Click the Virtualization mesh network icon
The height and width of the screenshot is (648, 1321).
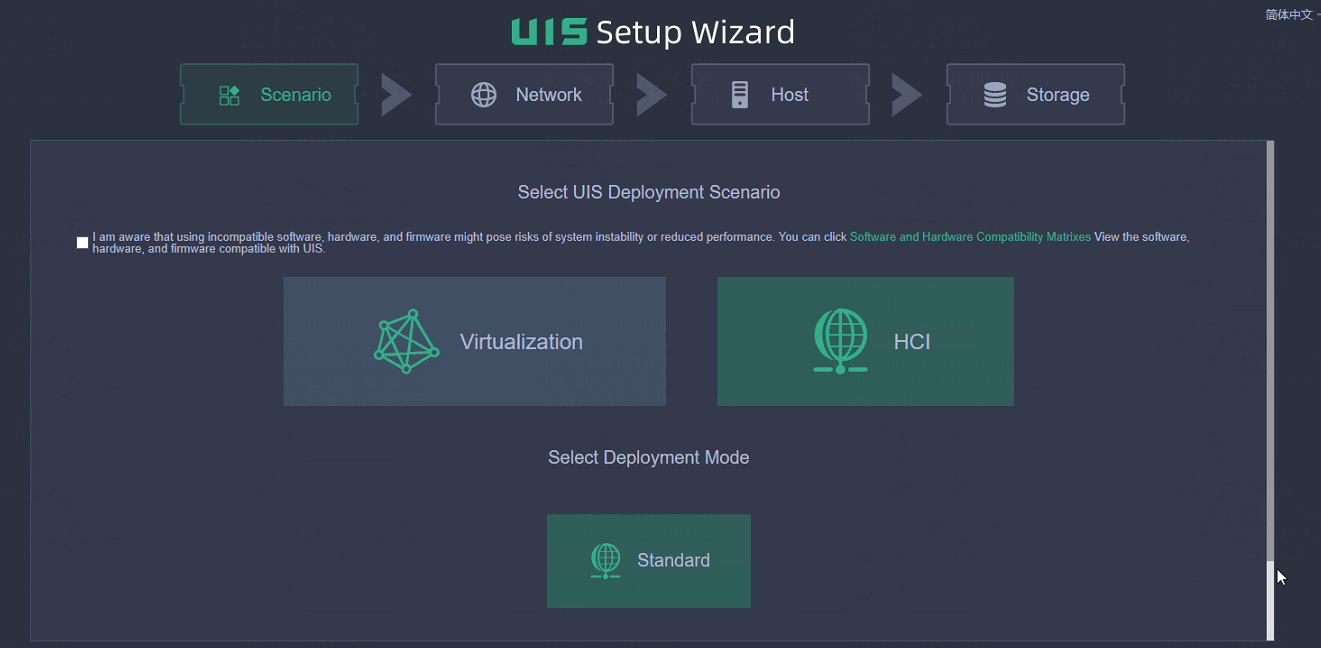[406, 341]
